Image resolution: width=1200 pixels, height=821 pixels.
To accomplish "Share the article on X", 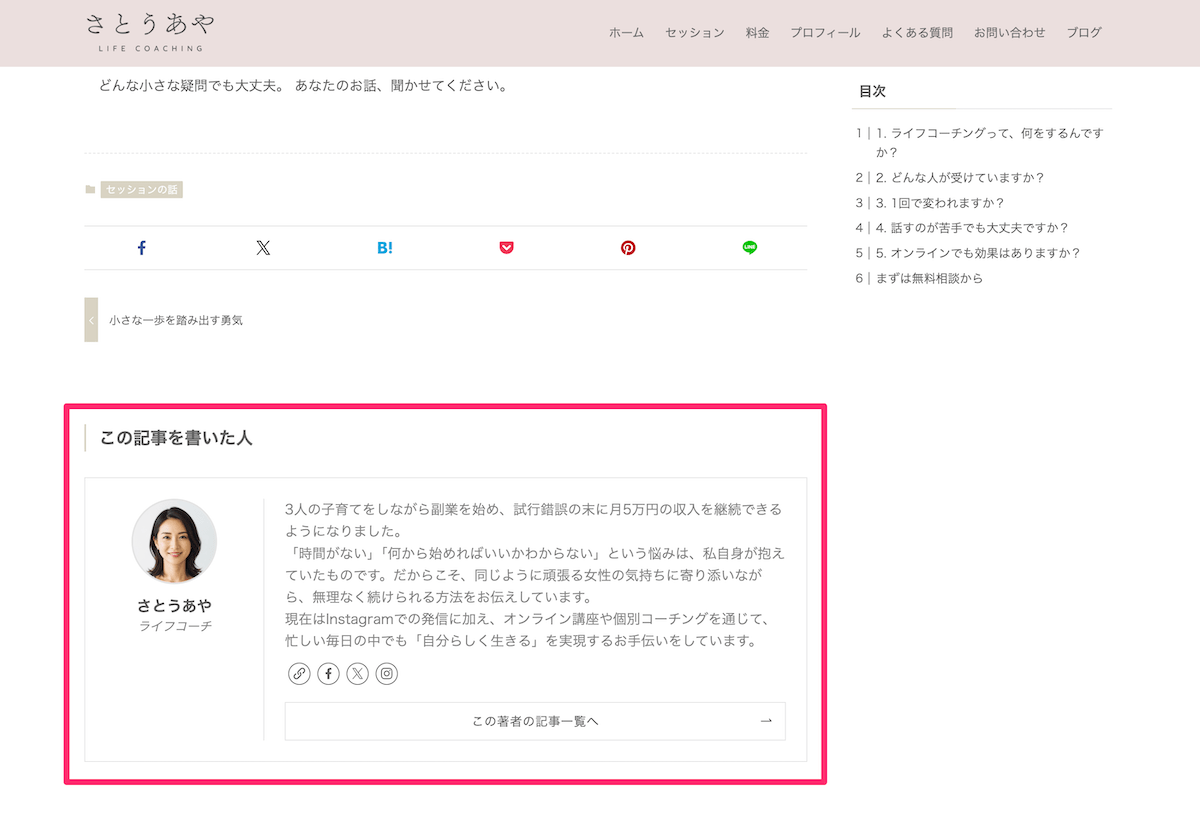I will click(x=263, y=247).
